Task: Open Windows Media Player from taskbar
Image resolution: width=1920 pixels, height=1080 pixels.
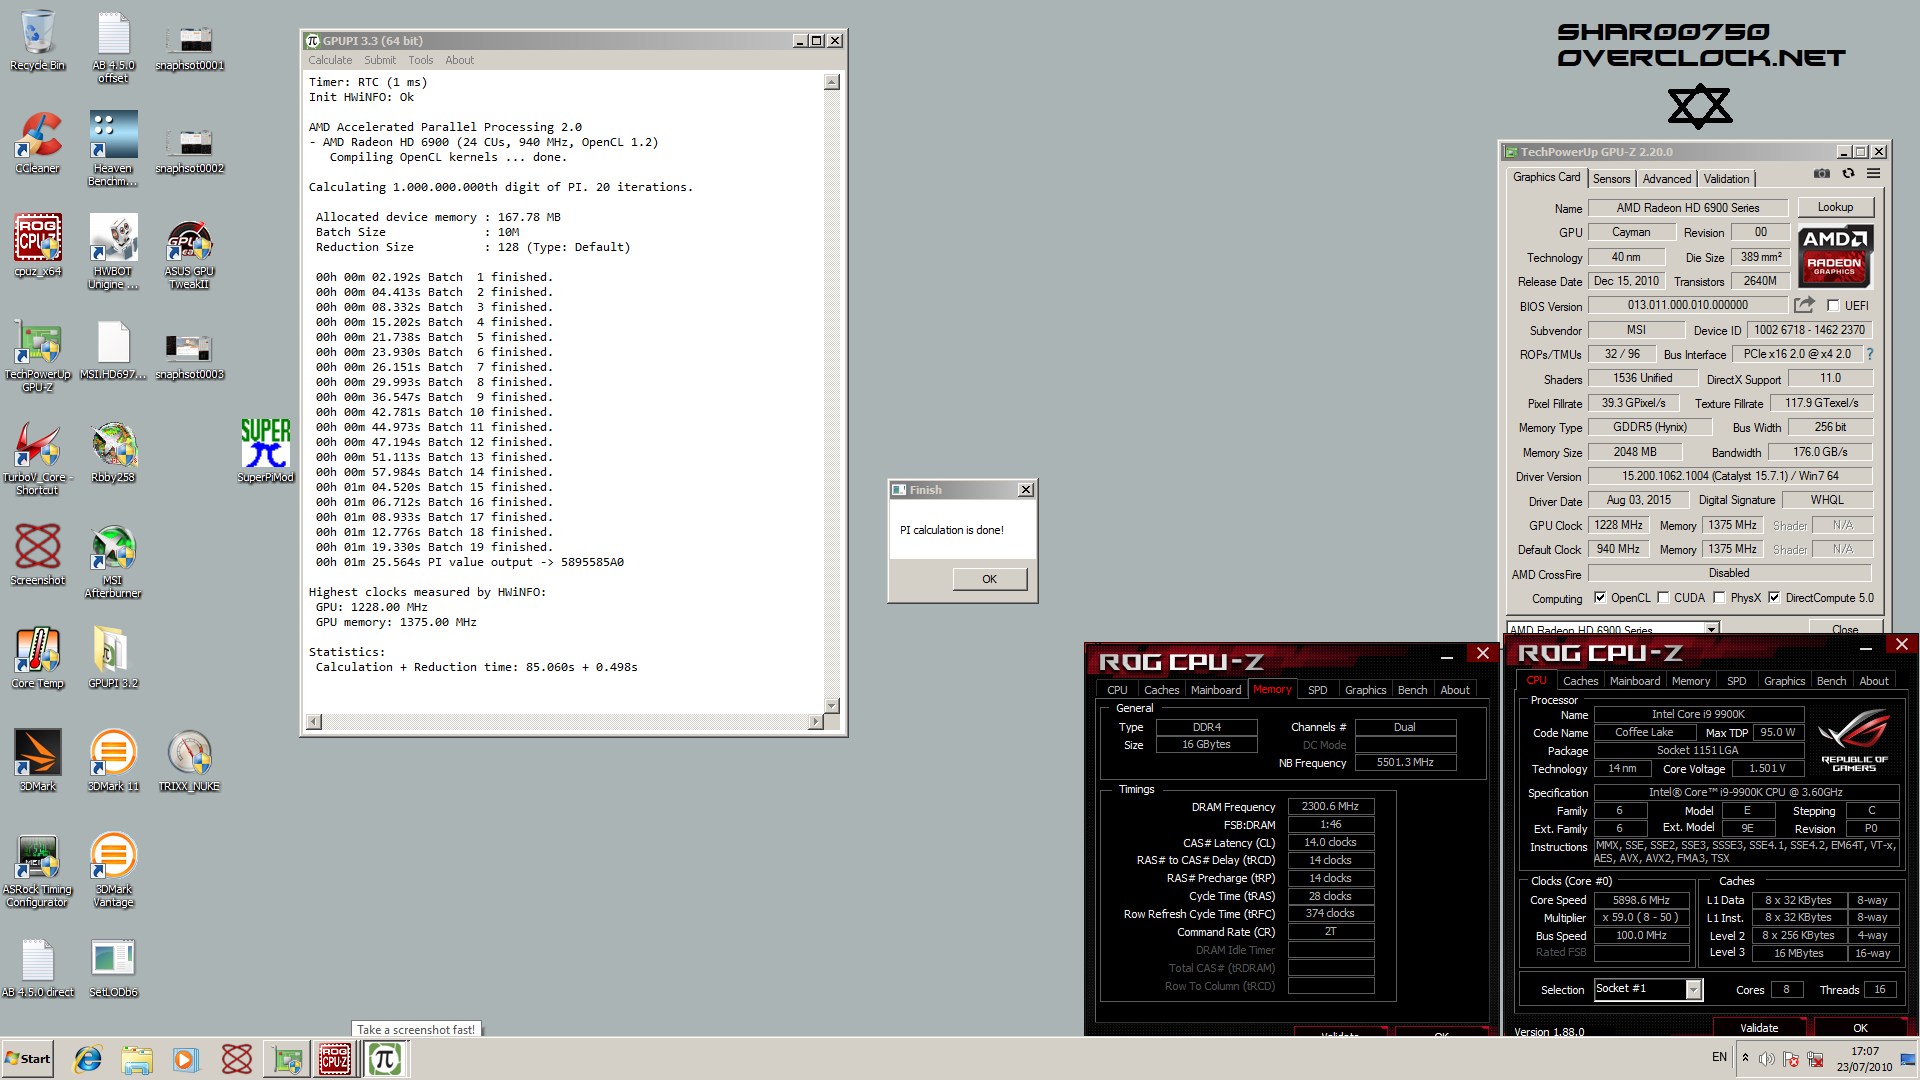Action: tap(186, 1059)
